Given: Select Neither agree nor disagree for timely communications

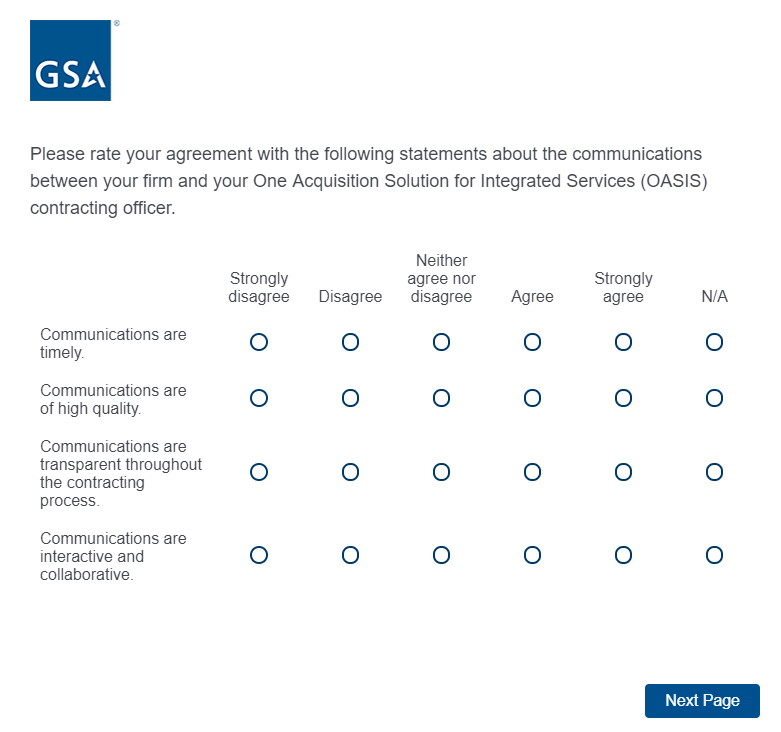Looking at the screenshot, I should (x=441, y=342).
